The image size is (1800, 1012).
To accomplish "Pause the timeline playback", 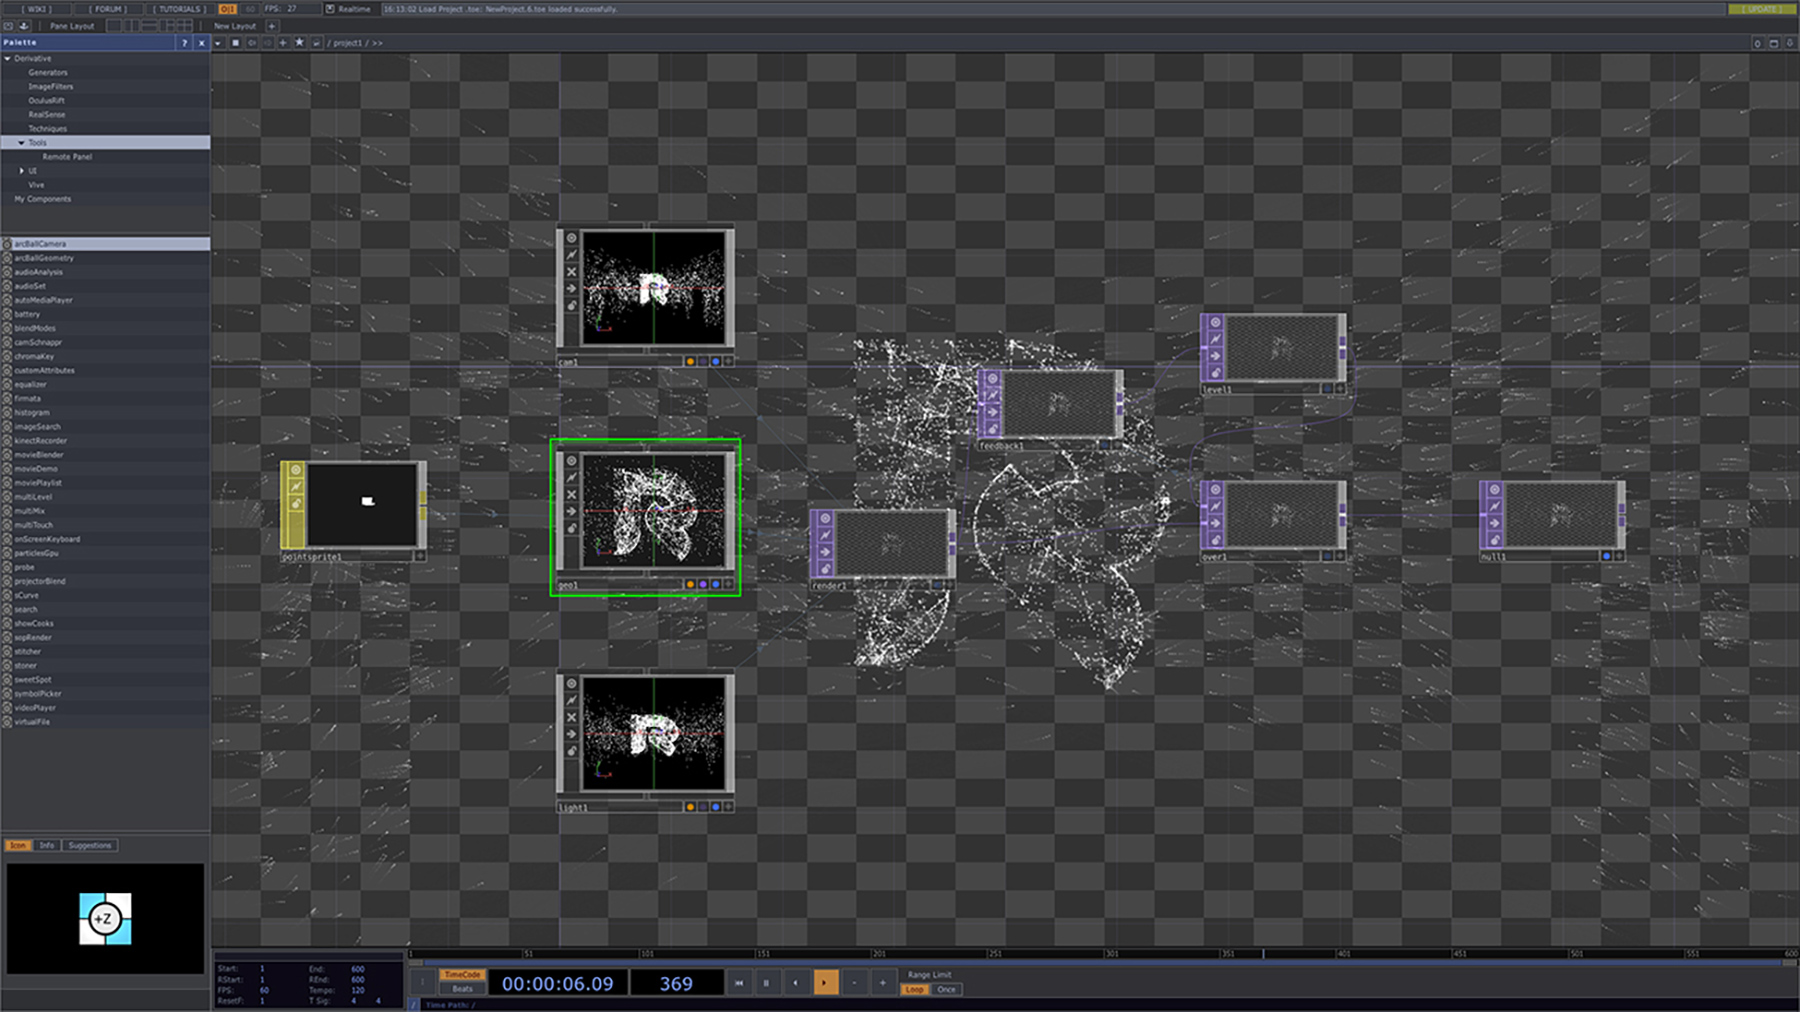I will (767, 983).
